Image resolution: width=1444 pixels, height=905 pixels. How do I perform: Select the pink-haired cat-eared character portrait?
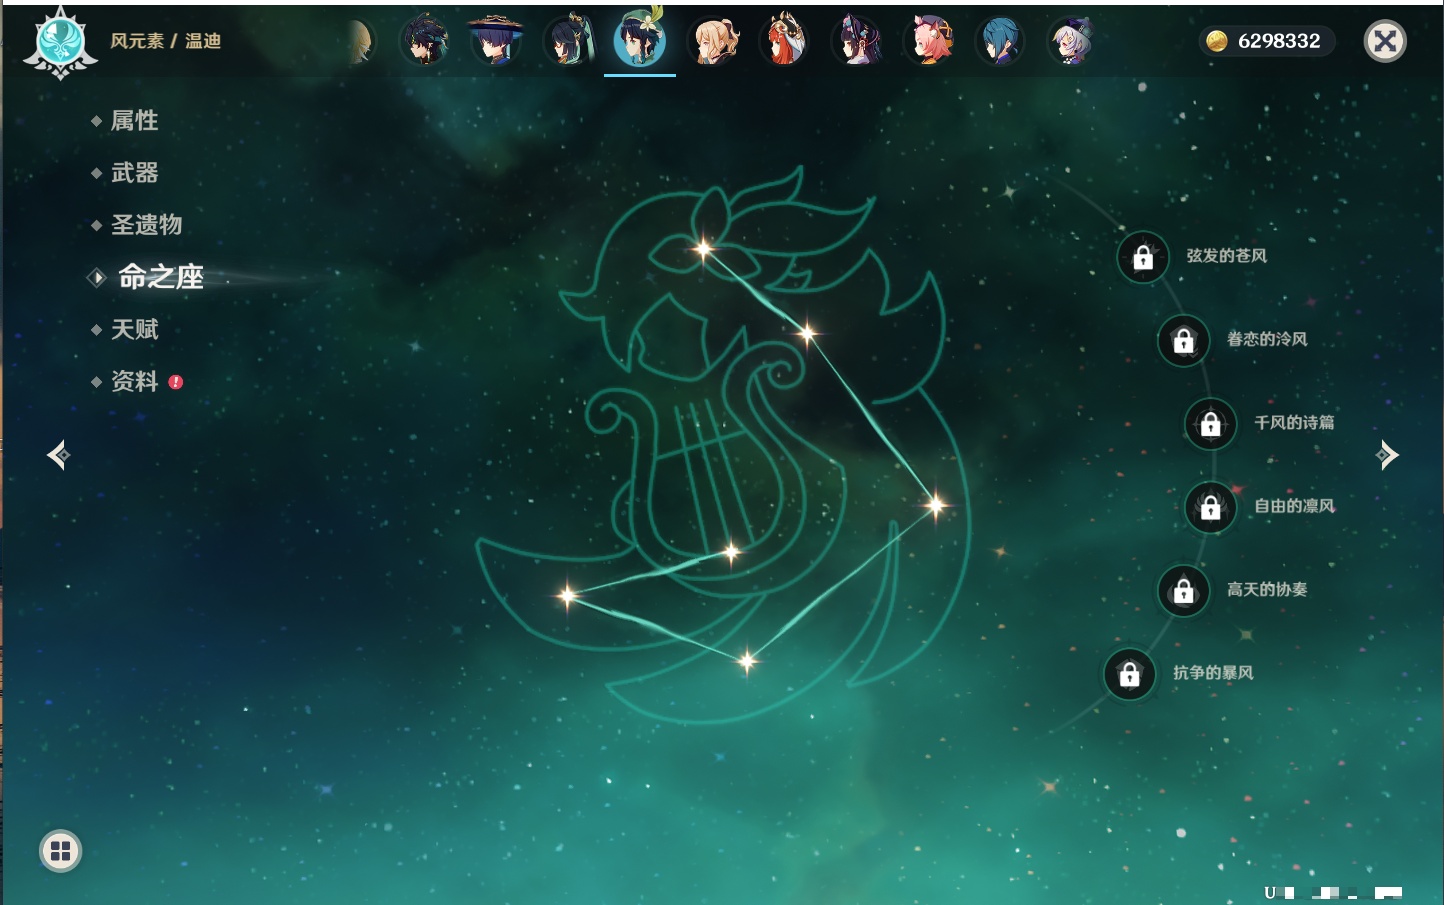tap(929, 42)
